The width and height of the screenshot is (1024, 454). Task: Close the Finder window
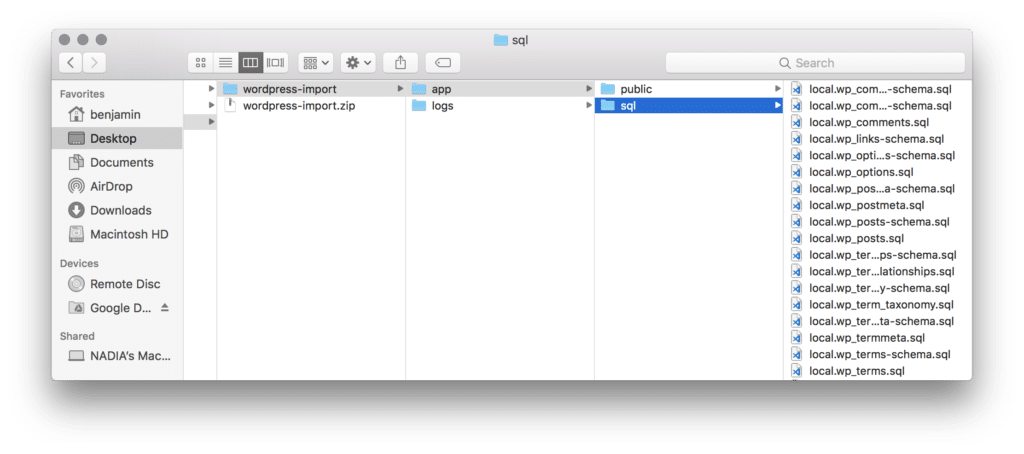coord(65,40)
